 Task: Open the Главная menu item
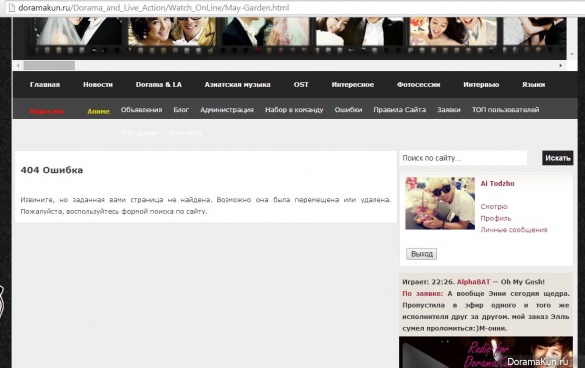45,85
